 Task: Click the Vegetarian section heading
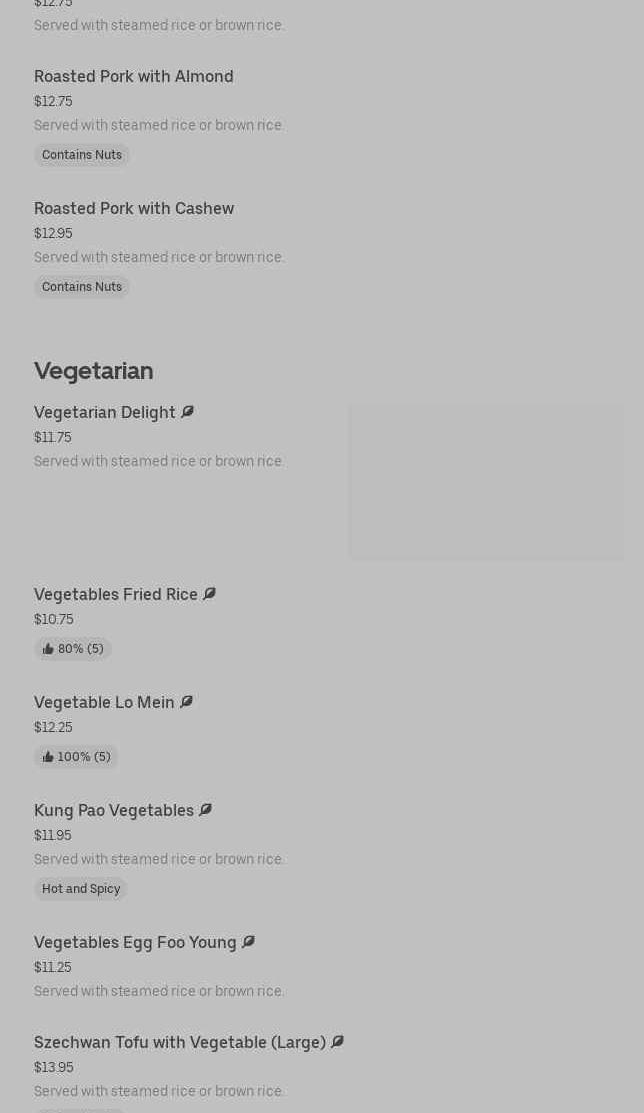coord(94,371)
